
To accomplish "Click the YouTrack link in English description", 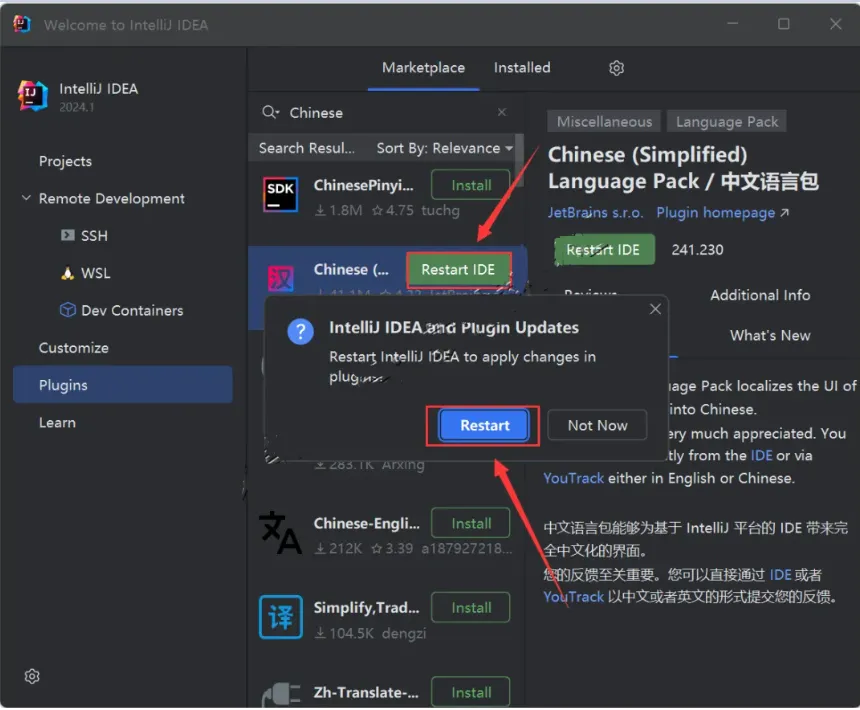I will [573, 479].
